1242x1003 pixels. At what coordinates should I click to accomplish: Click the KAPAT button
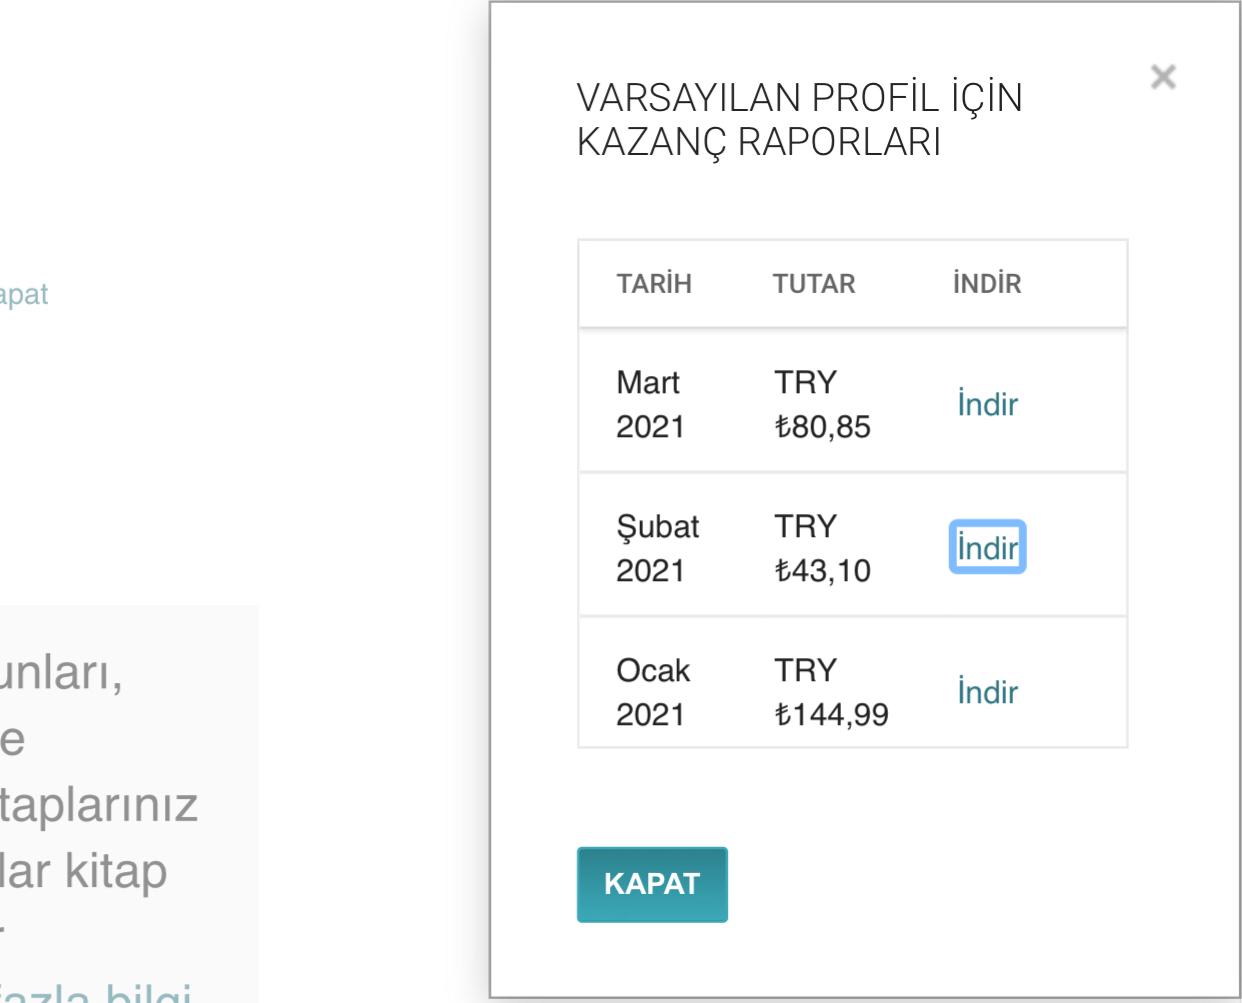(x=652, y=884)
